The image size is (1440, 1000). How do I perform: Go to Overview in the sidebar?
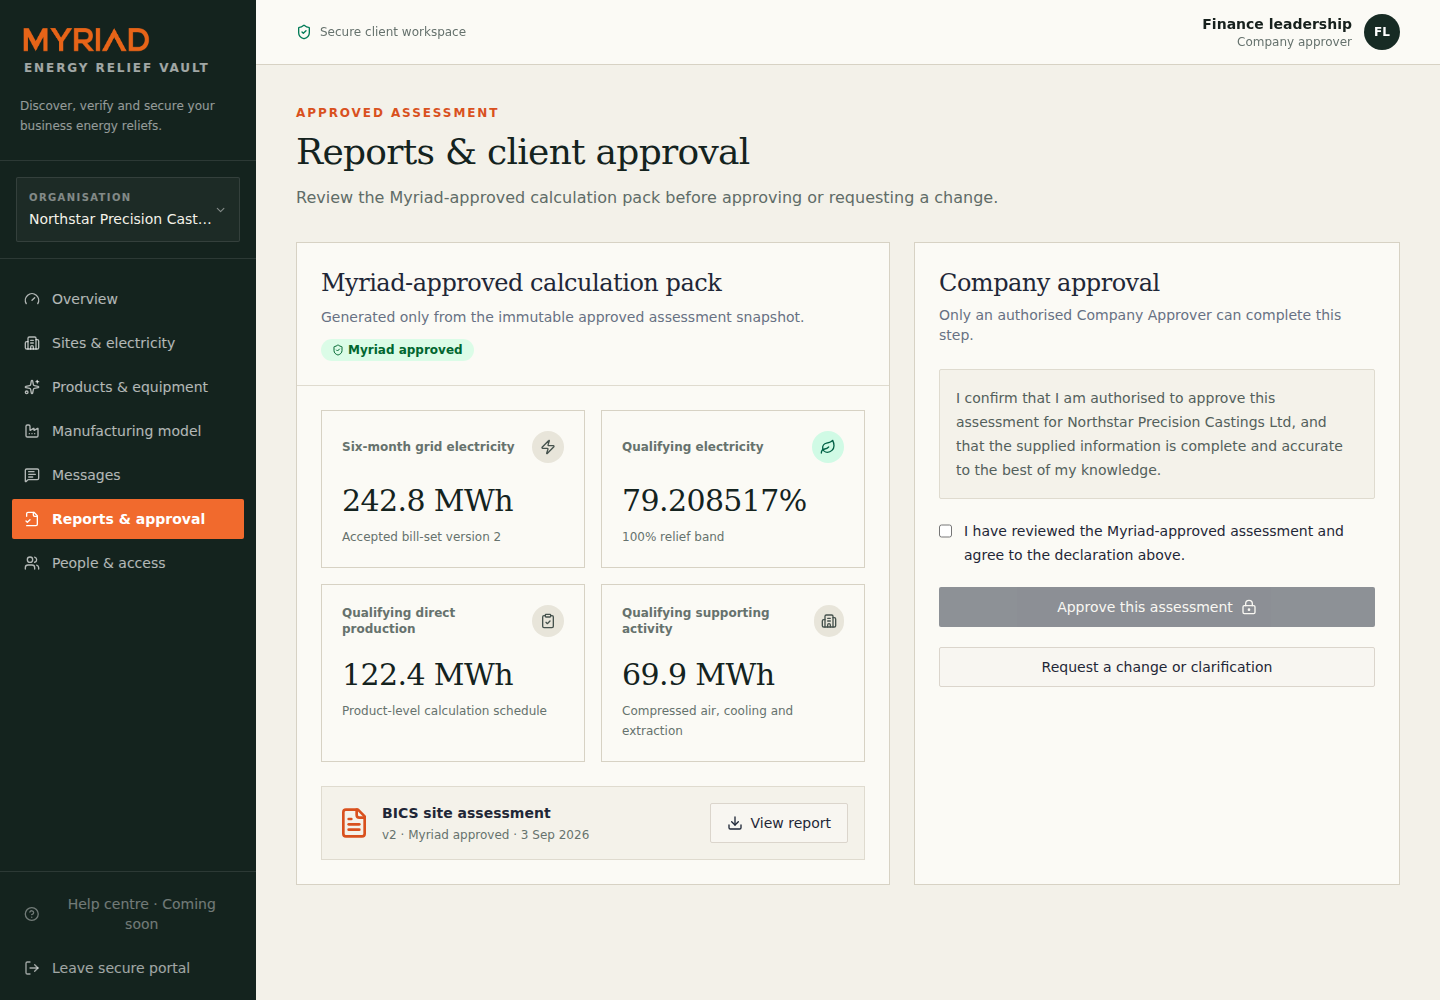click(x=128, y=299)
